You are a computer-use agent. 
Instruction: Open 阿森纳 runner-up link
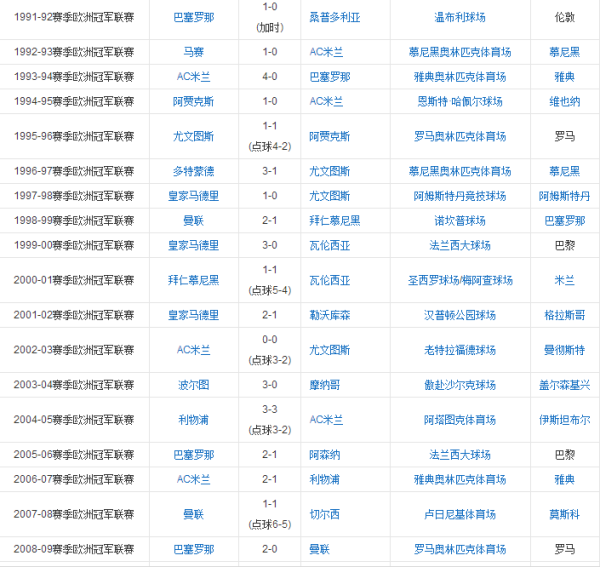click(324, 455)
